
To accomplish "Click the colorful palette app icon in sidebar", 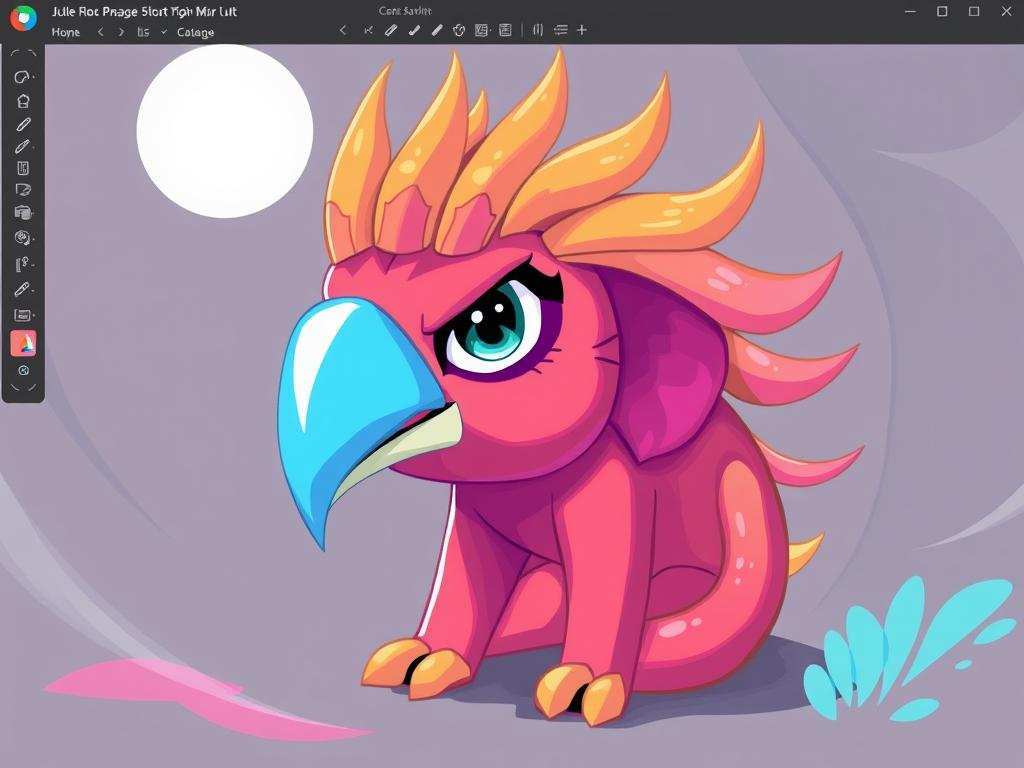I will [x=23, y=343].
